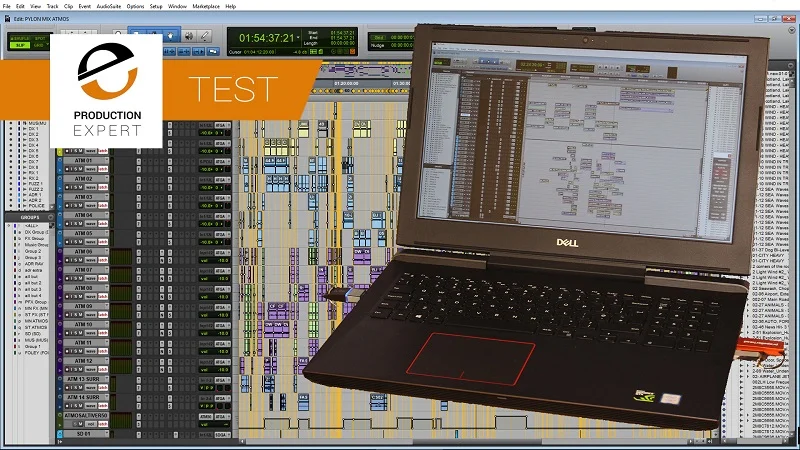The width and height of the screenshot is (800, 450).
Task: Click the timebase circle icon on ATM 03
Action: tap(59, 197)
